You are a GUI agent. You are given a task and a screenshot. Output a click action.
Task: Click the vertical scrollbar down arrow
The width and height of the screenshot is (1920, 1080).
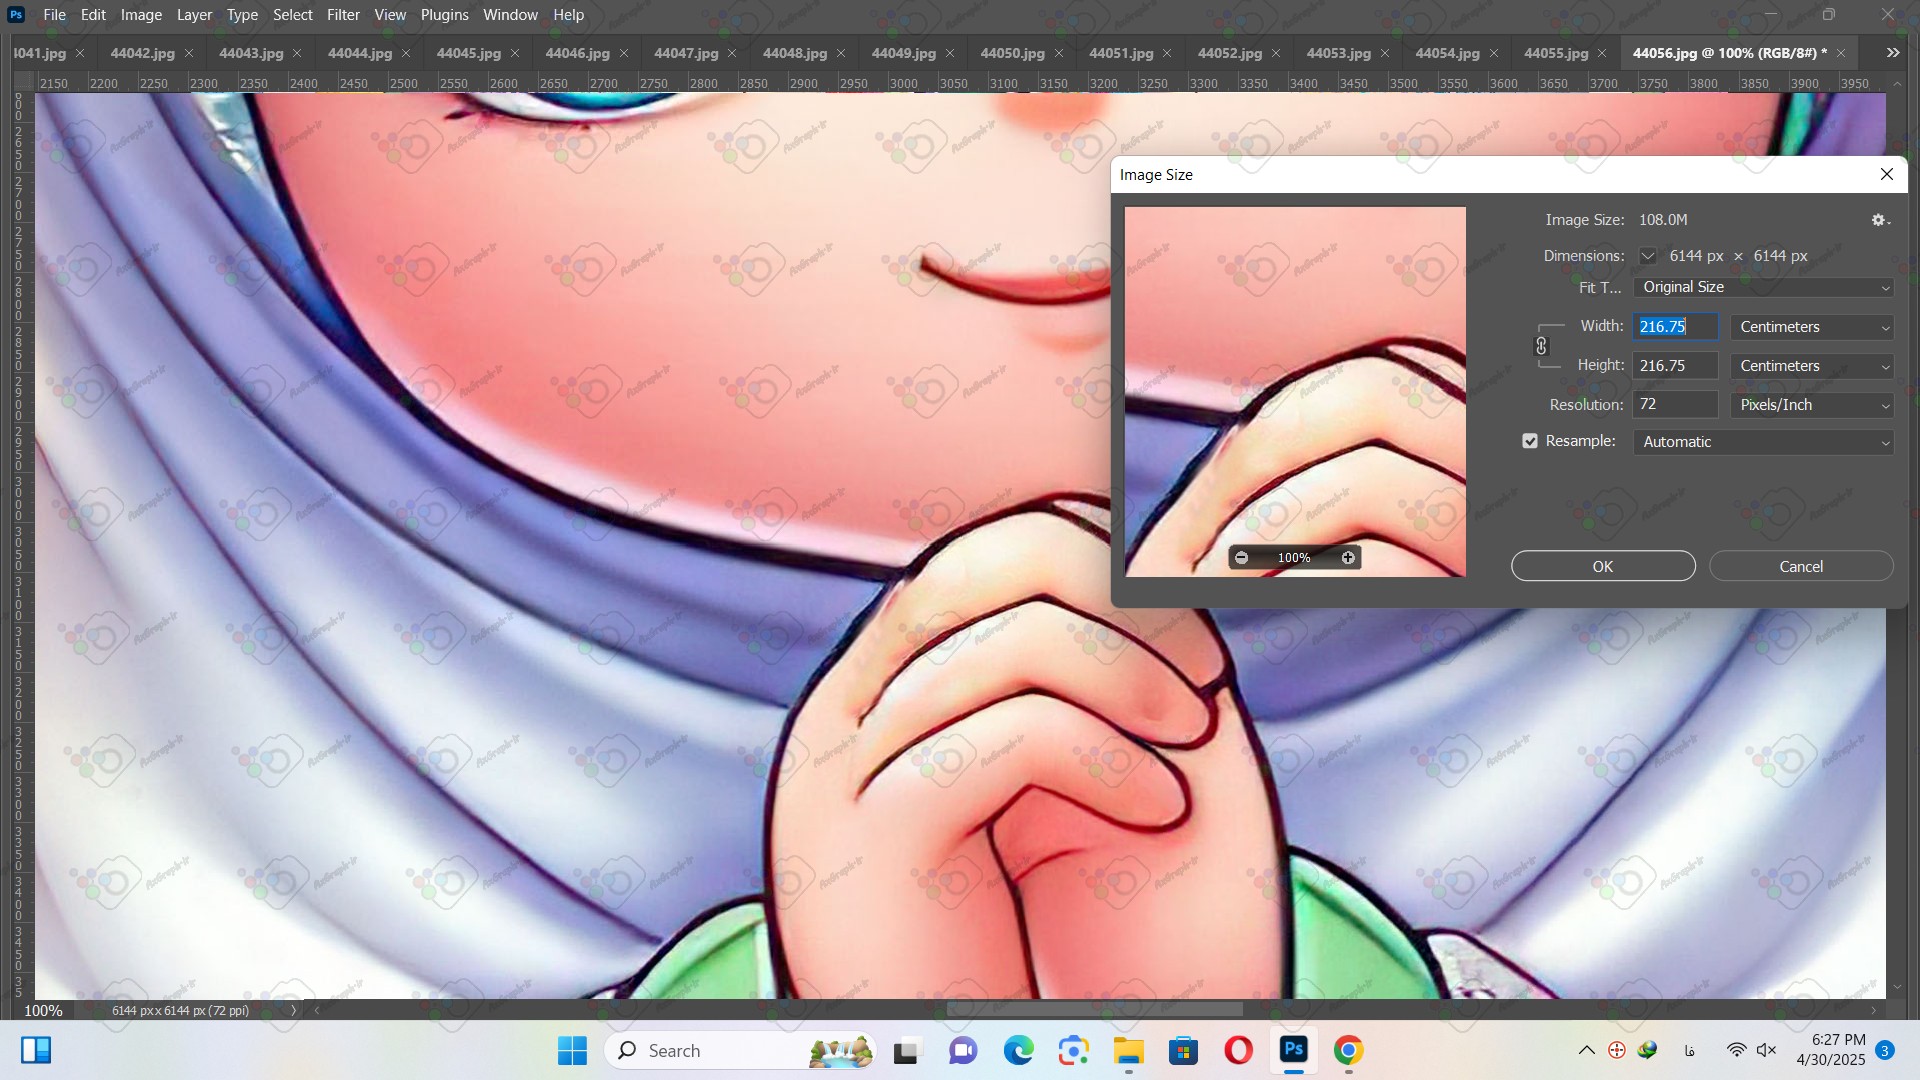click(1897, 988)
